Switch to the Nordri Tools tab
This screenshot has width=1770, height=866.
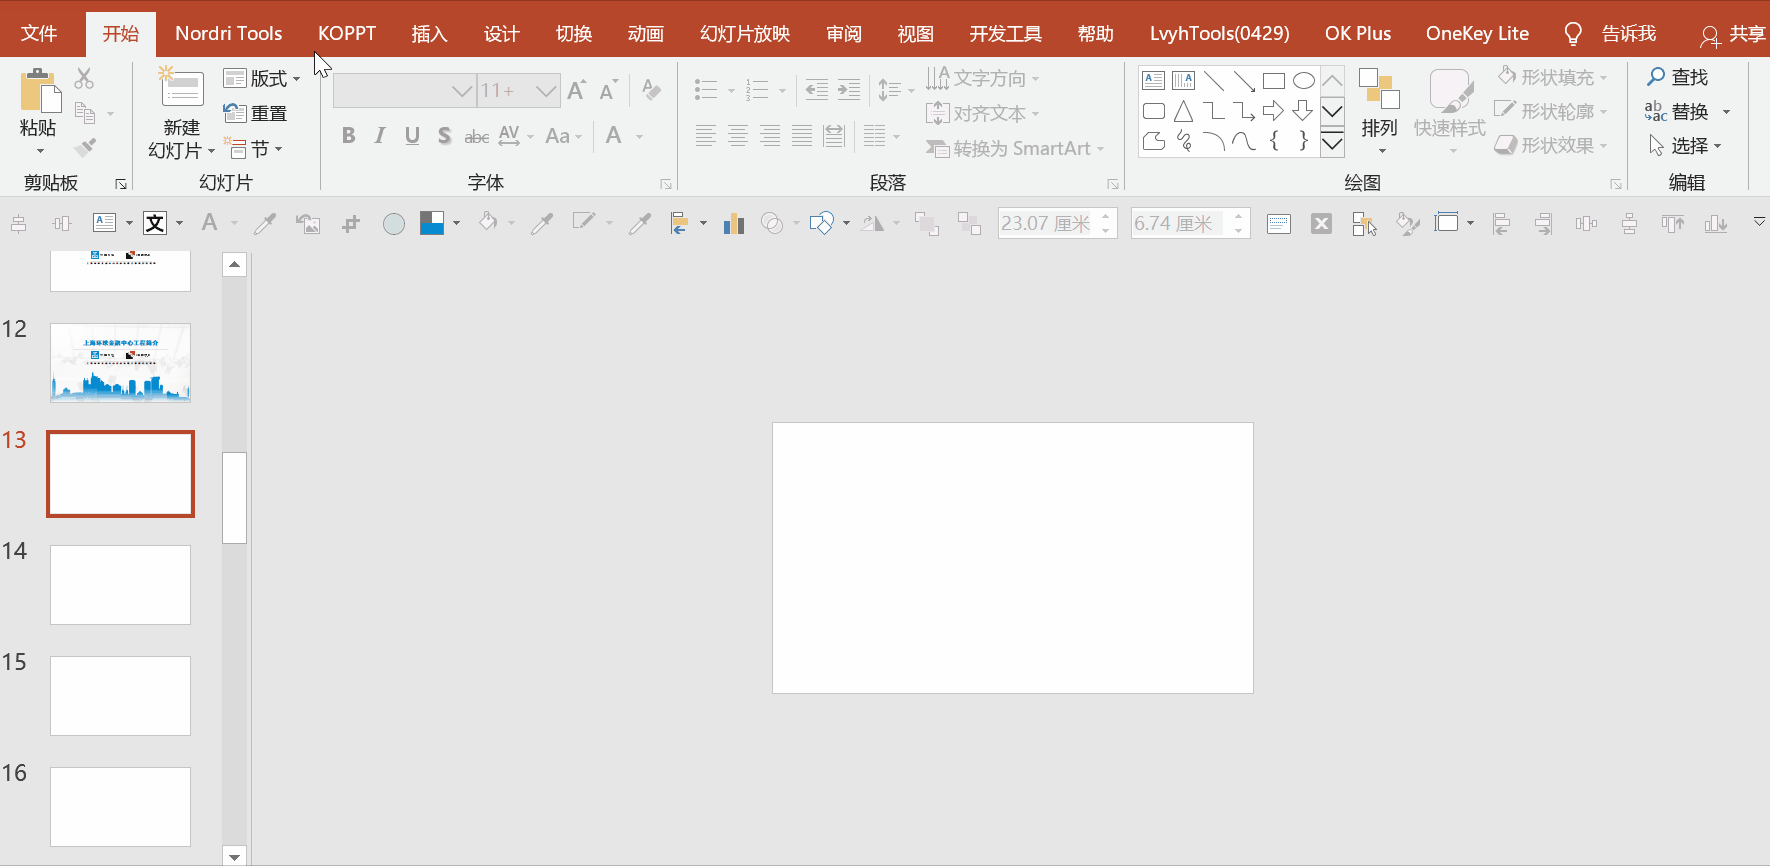click(x=229, y=33)
